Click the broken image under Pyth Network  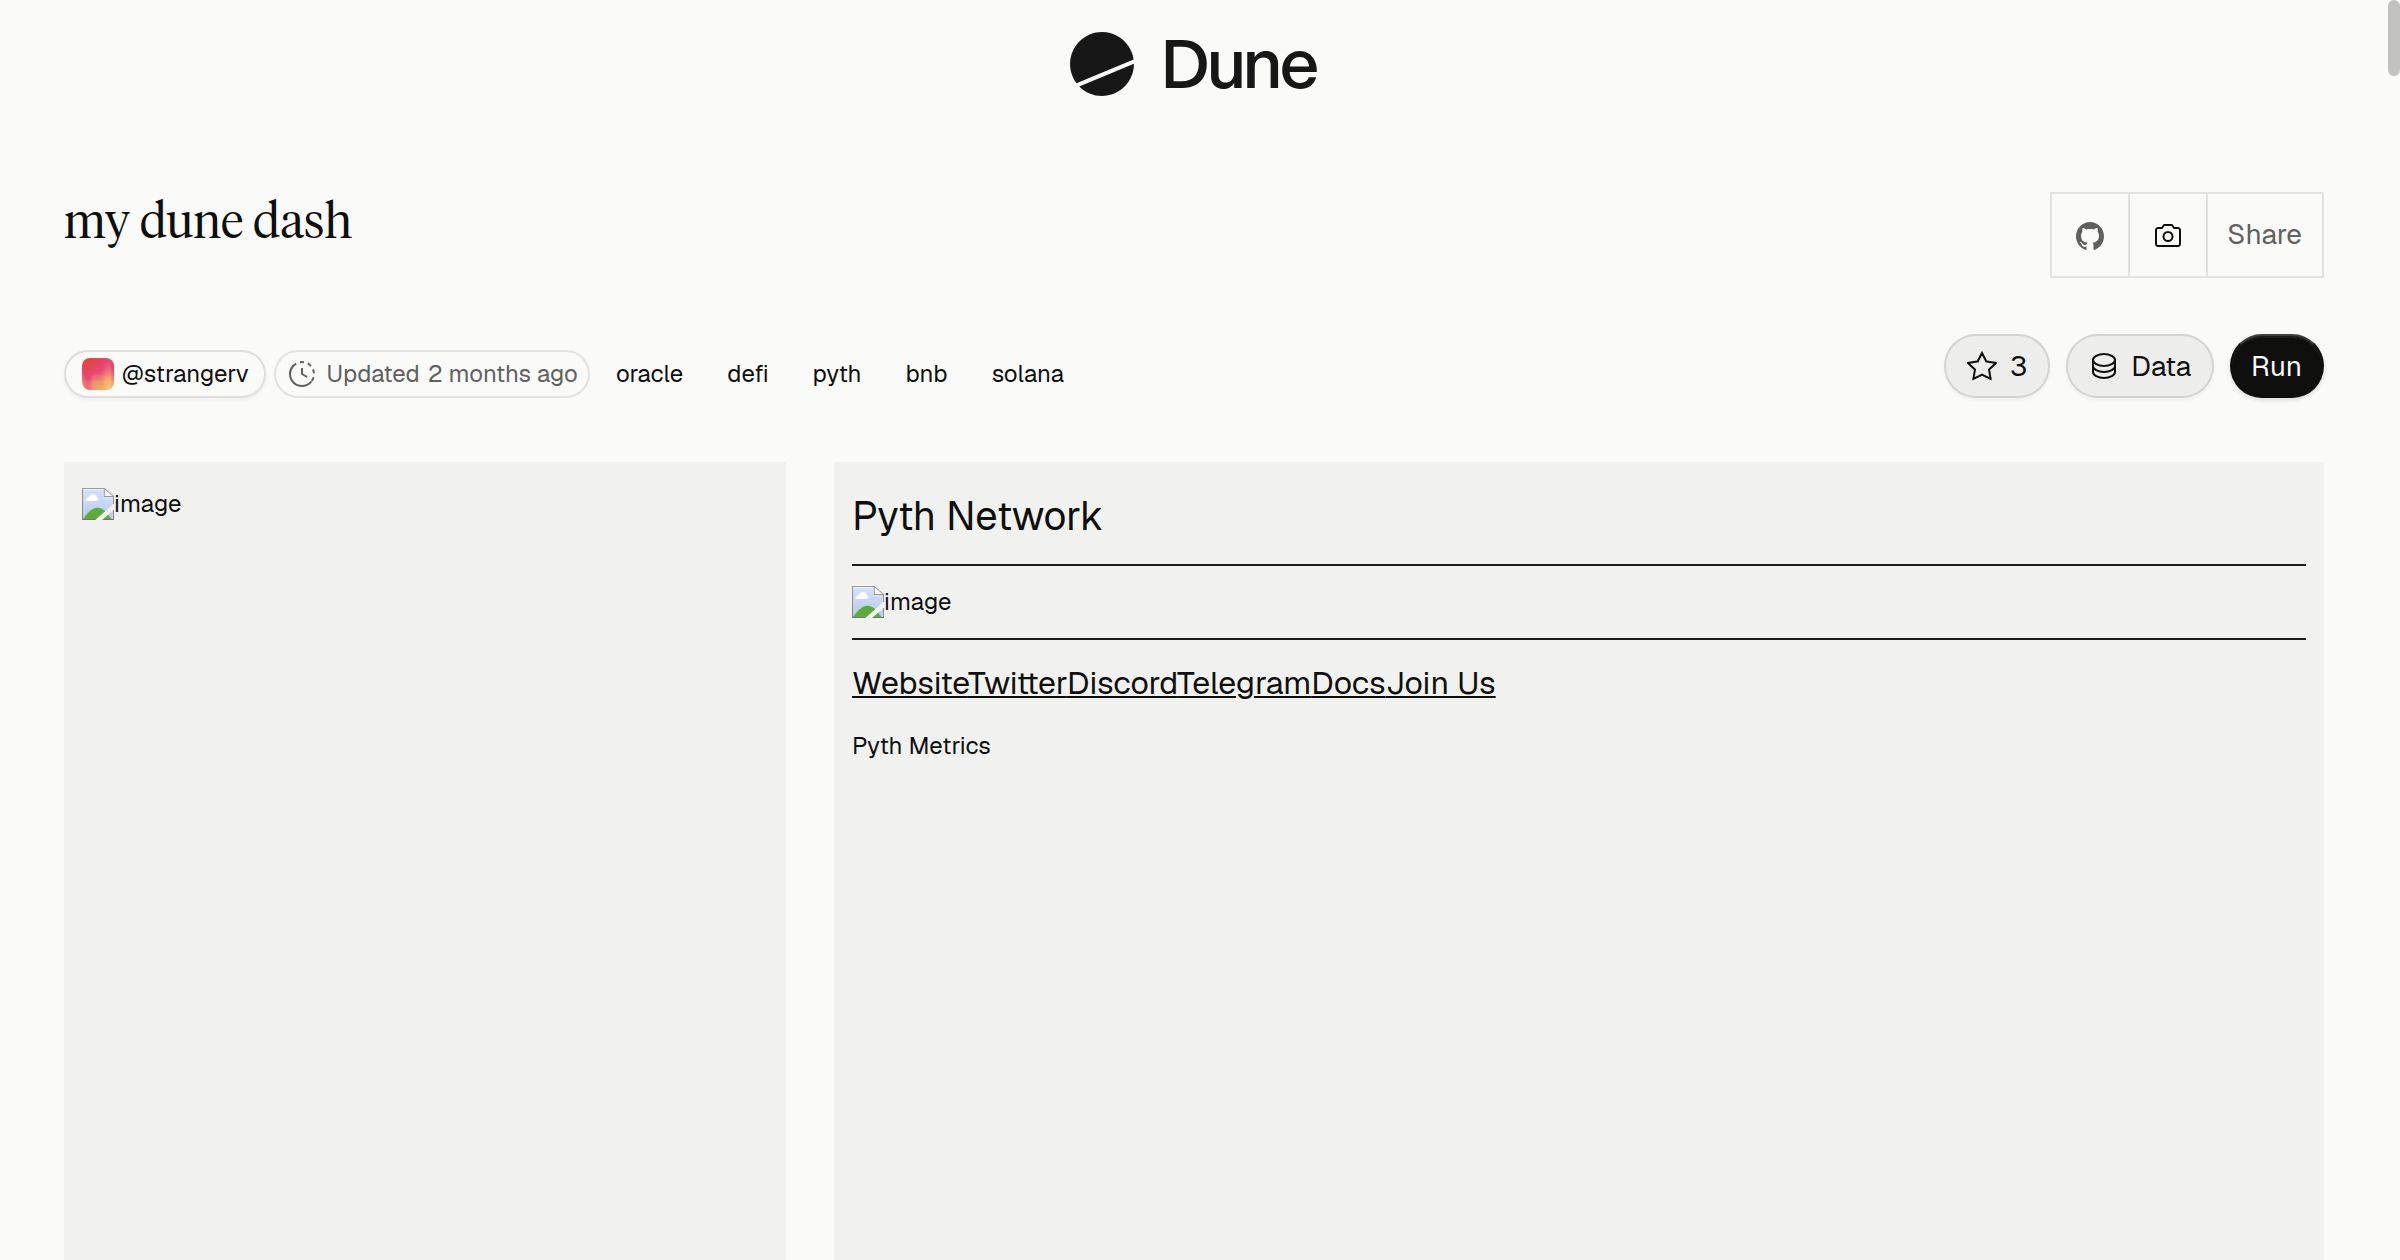(901, 602)
